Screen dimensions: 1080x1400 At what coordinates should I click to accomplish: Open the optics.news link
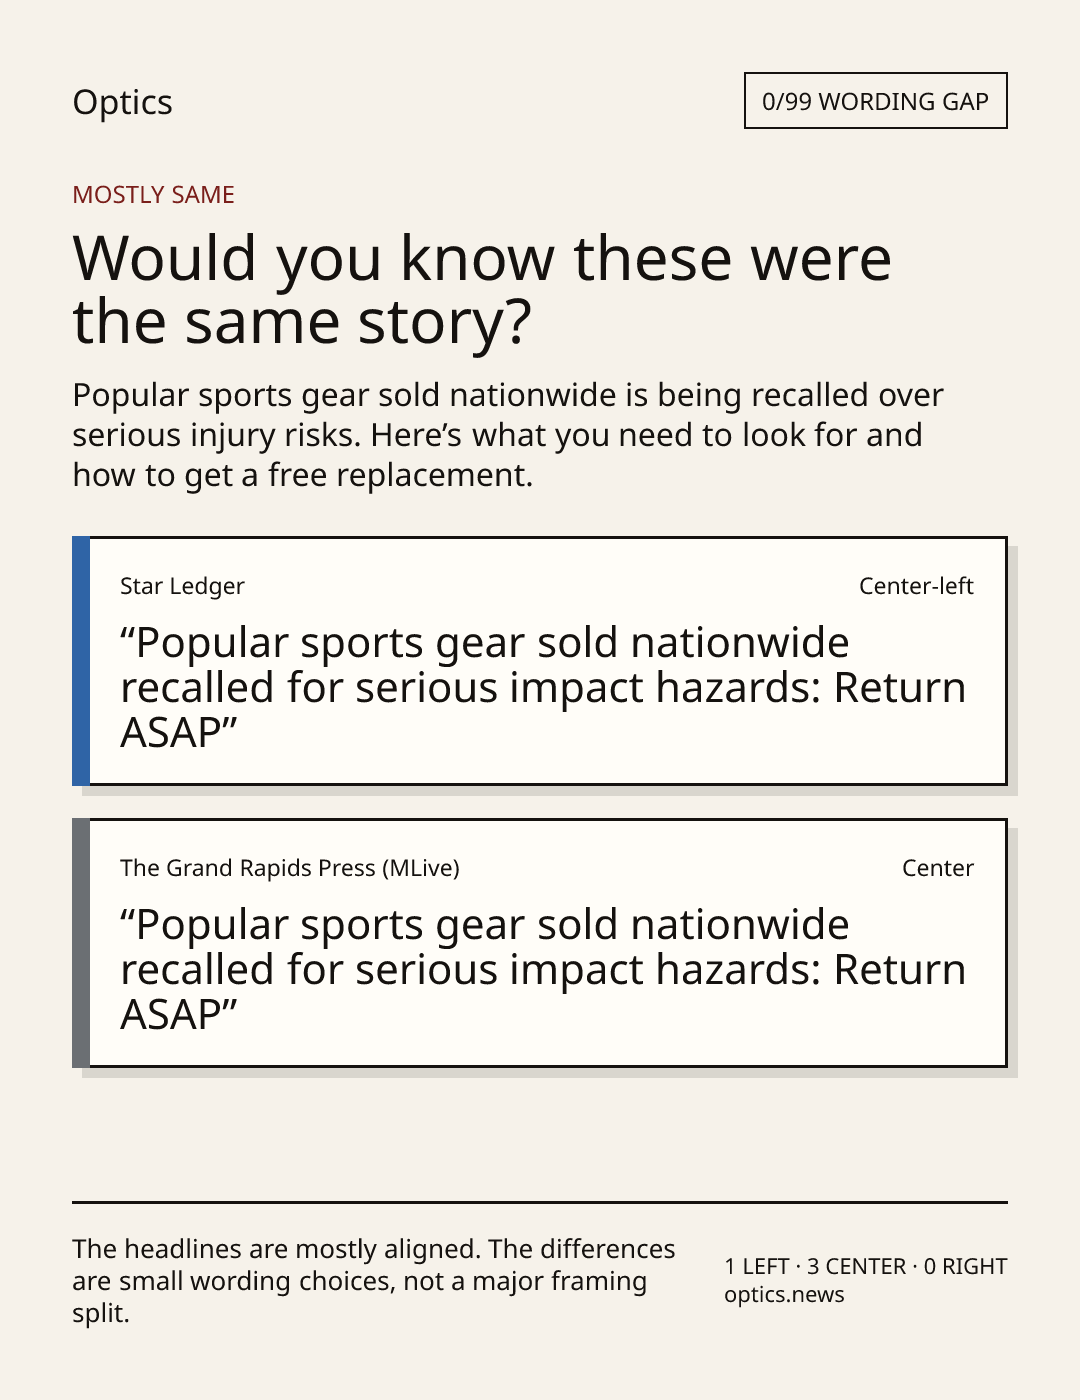tap(784, 1295)
